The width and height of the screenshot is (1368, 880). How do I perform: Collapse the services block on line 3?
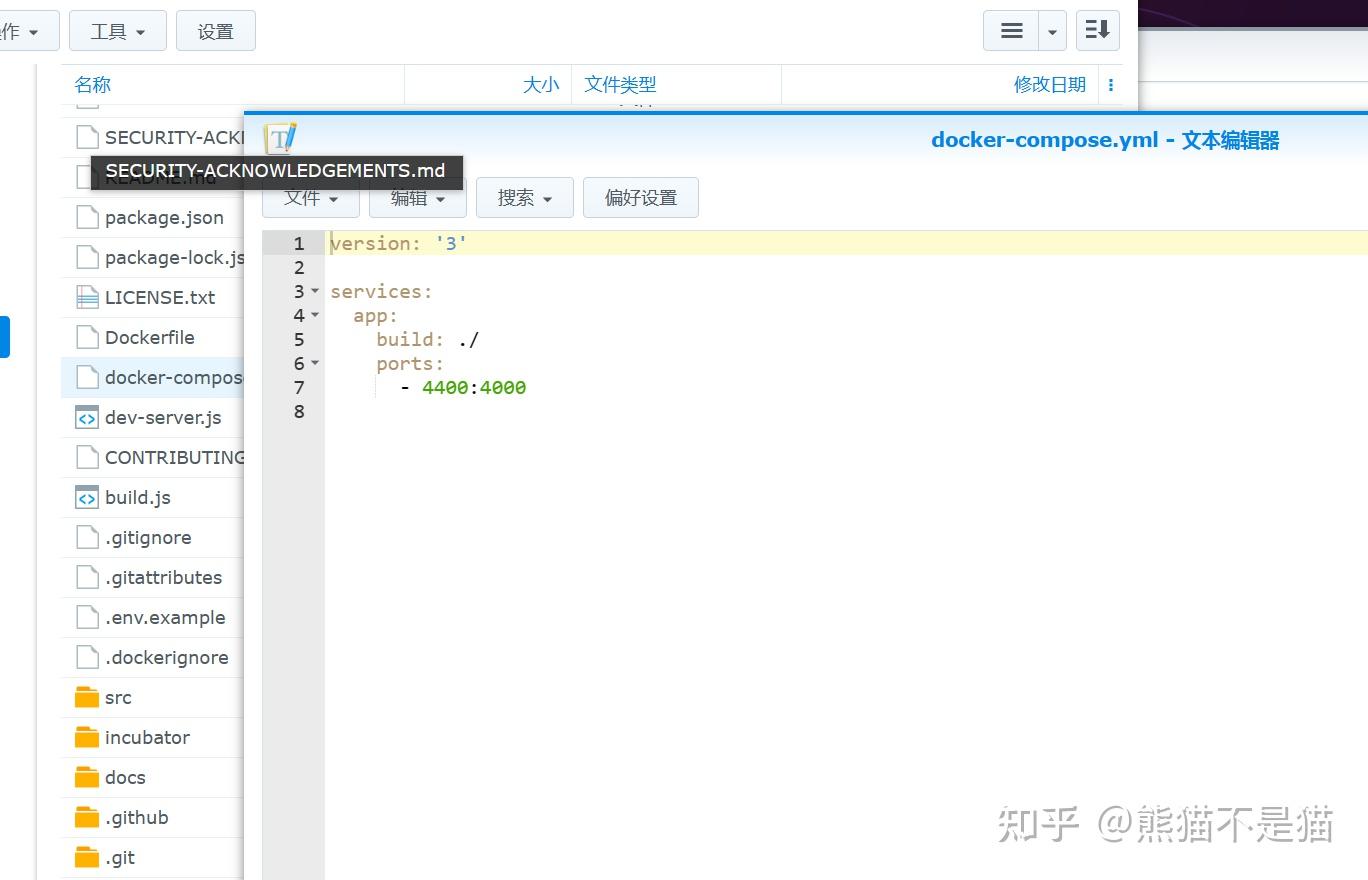[x=315, y=291]
